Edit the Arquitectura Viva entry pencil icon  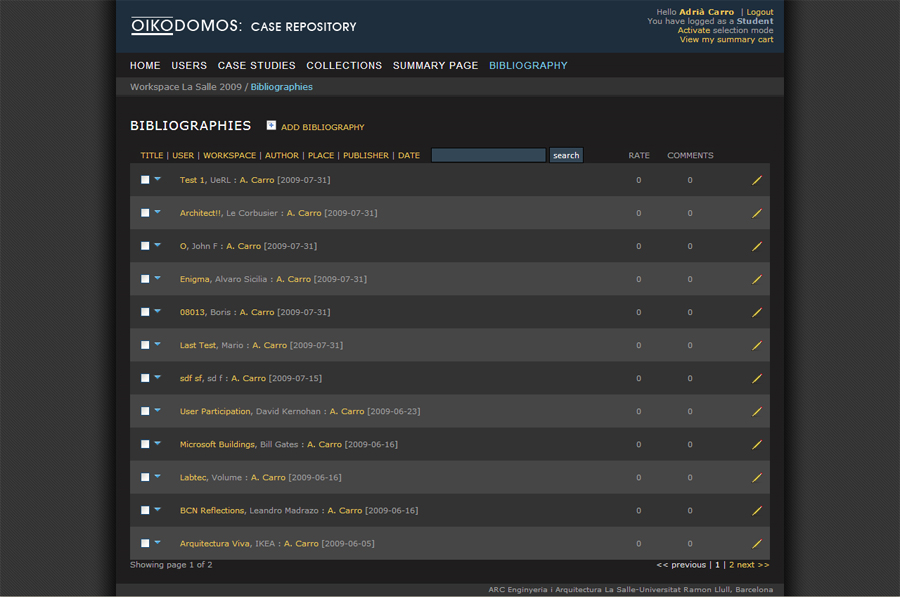pos(756,543)
